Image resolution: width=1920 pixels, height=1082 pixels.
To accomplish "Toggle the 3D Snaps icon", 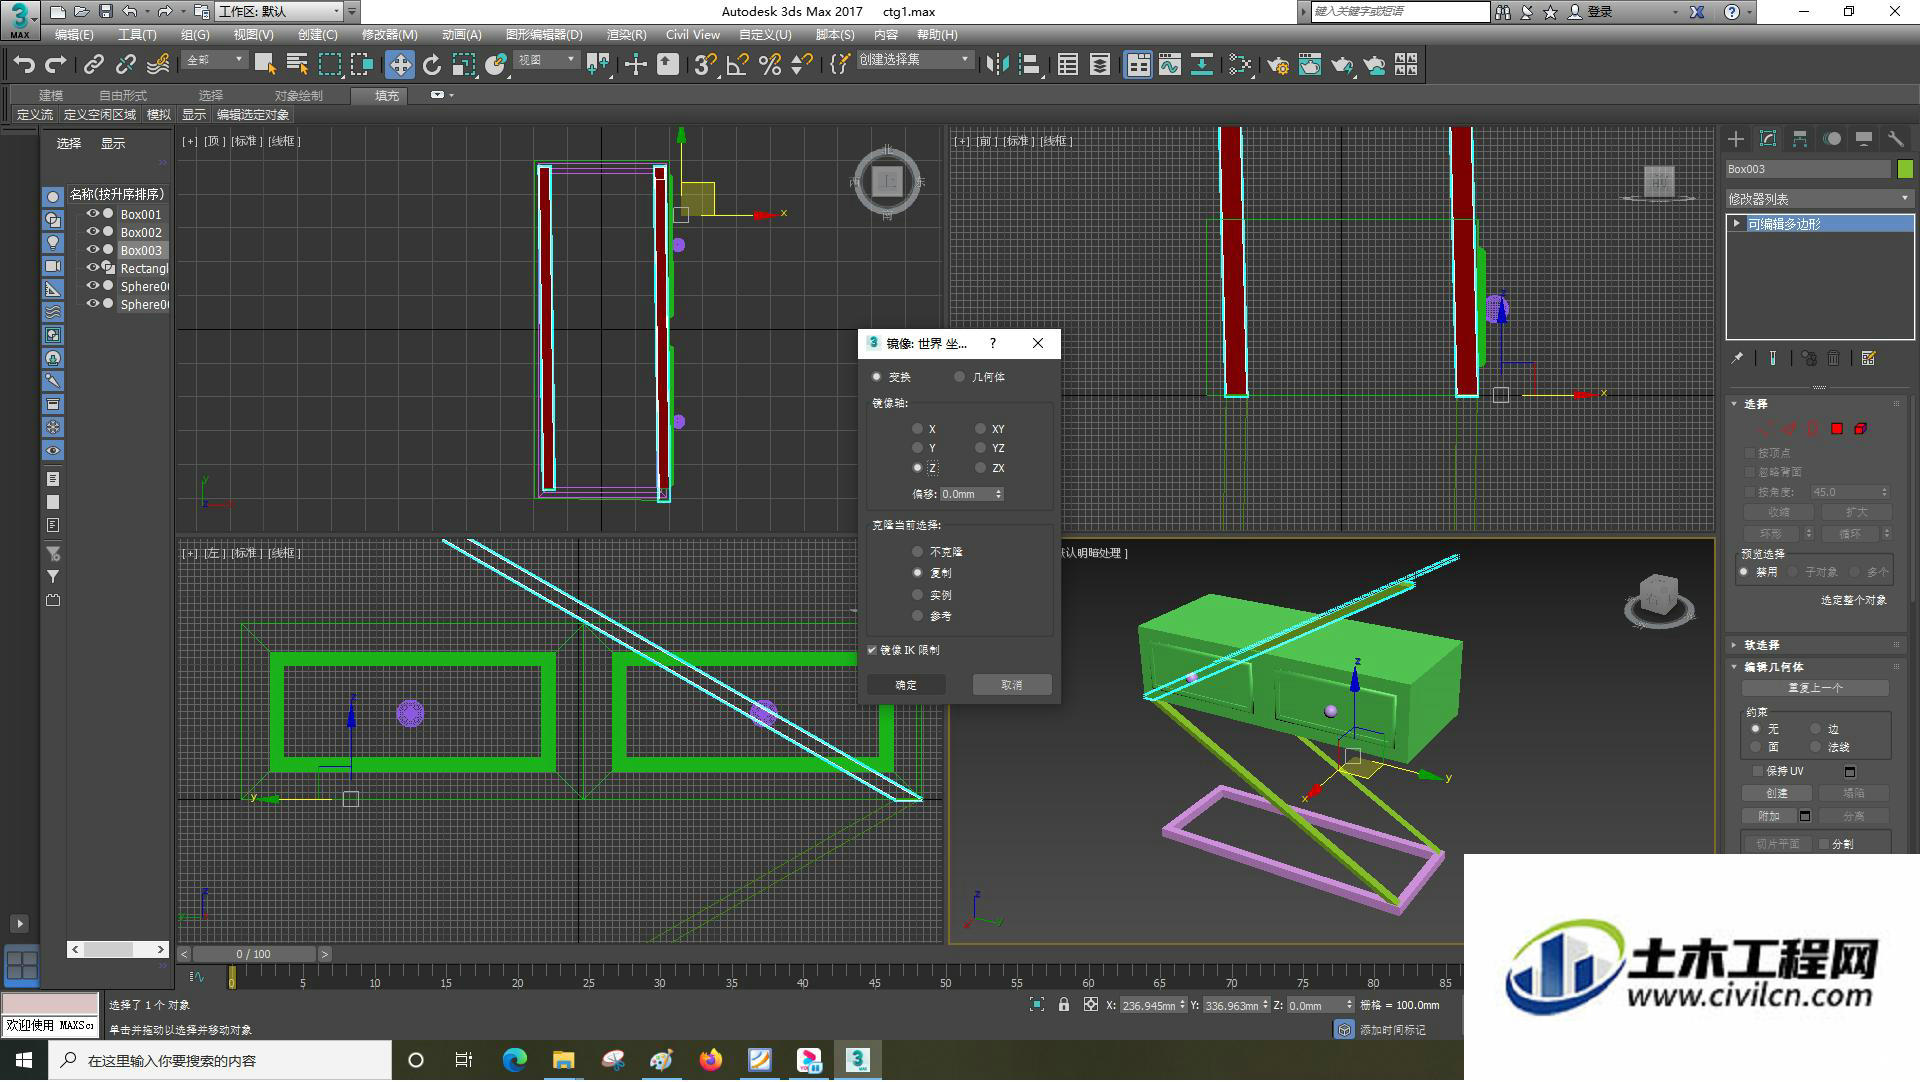I will (x=704, y=65).
